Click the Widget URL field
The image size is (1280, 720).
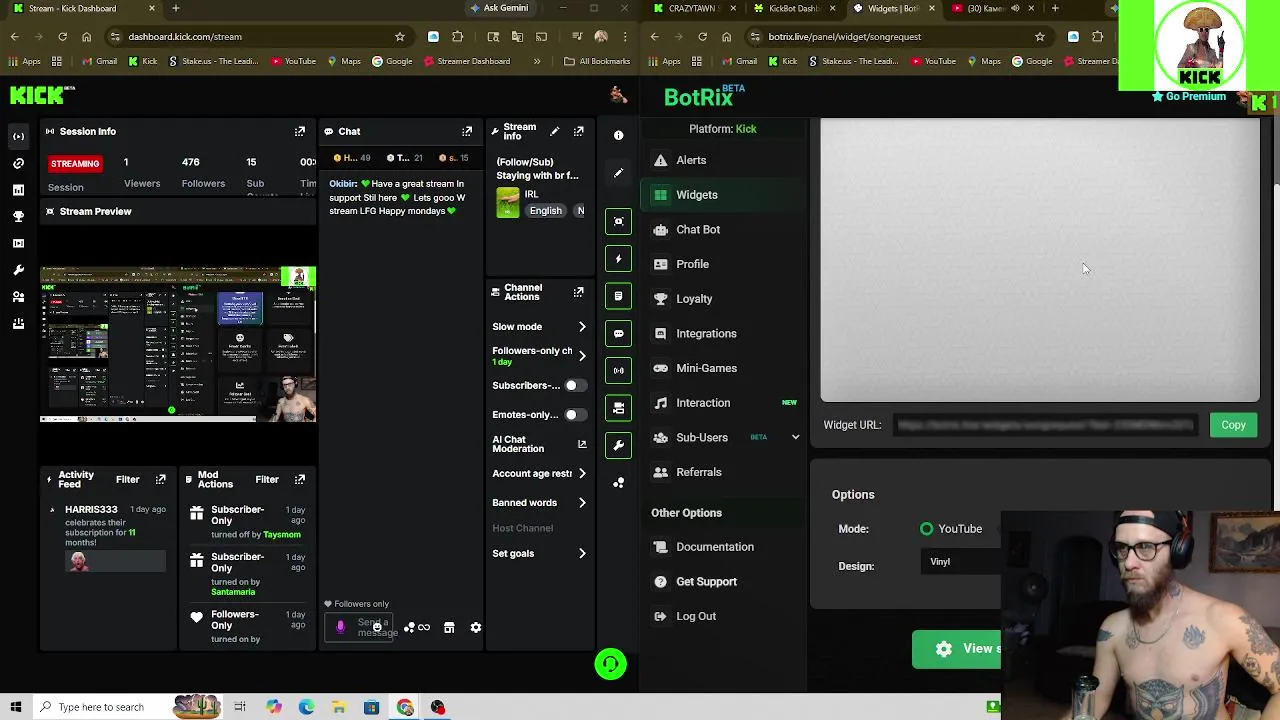point(1045,425)
